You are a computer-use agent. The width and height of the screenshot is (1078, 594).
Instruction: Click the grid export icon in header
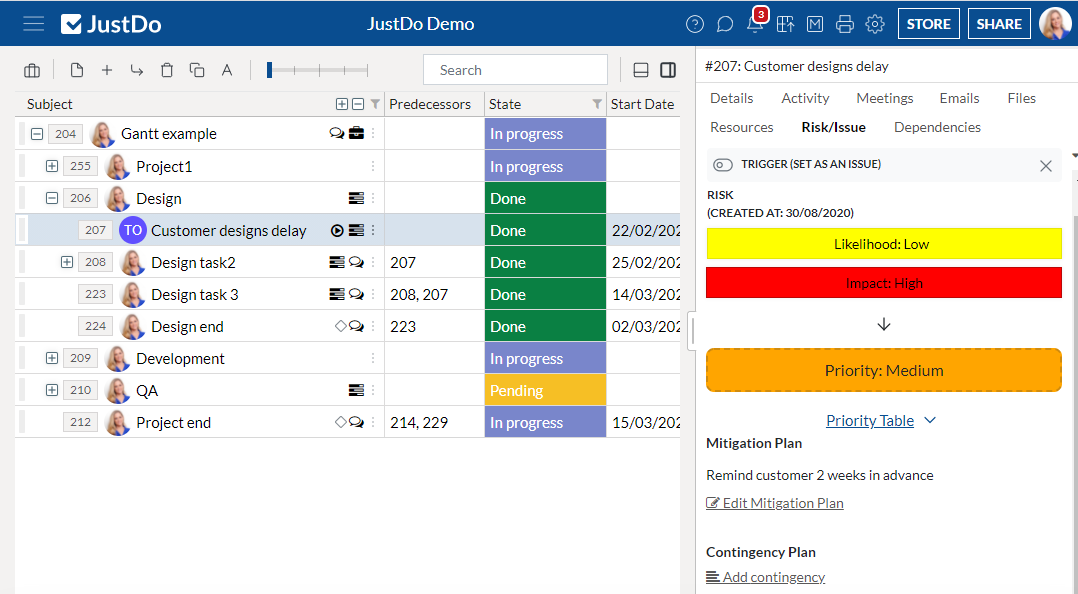click(785, 24)
